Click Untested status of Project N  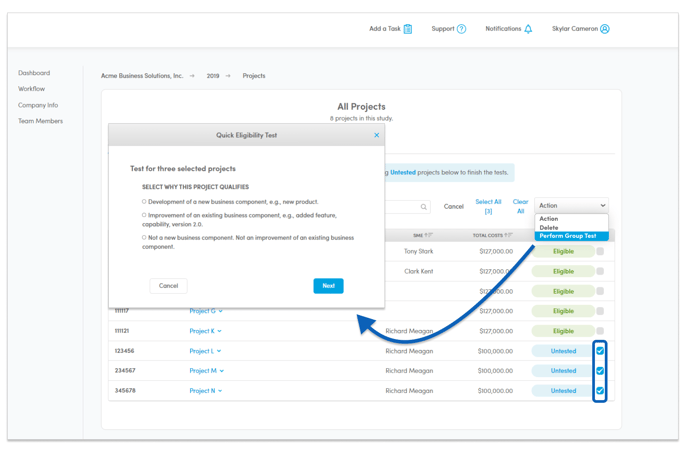click(563, 391)
